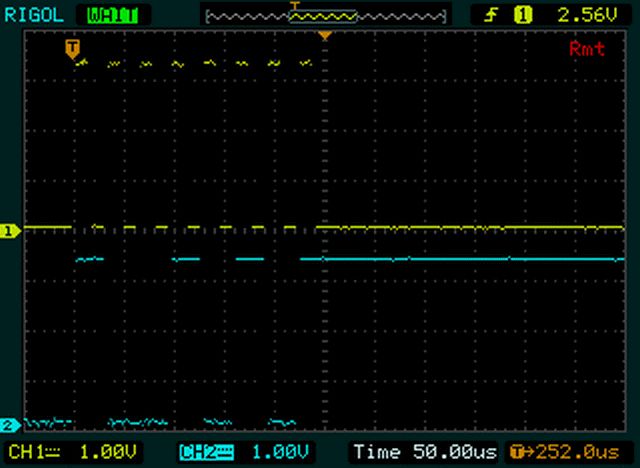Click the 252.0us trigger offset readout
Image resolution: width=640 pixels, height=468 pixels.
click(565, 452)
